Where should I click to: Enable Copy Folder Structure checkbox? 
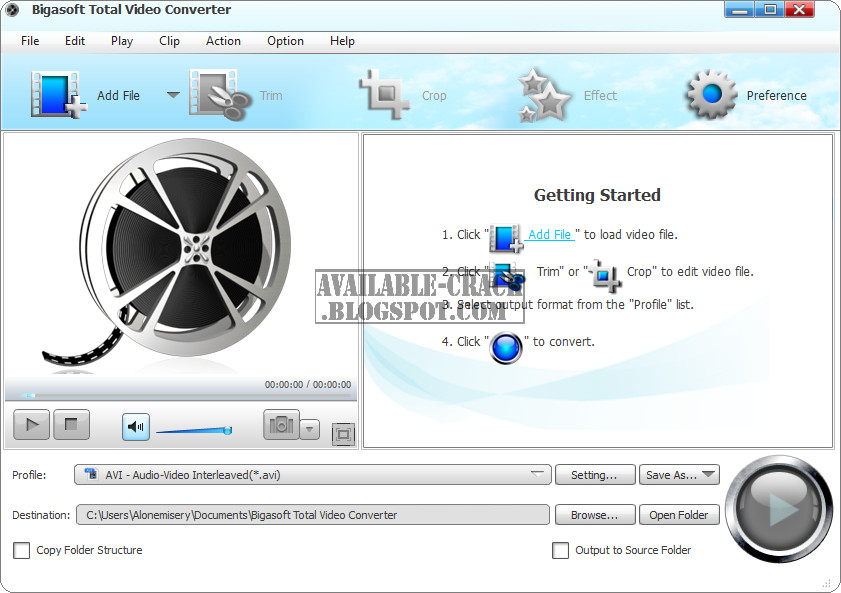[21, 550]
